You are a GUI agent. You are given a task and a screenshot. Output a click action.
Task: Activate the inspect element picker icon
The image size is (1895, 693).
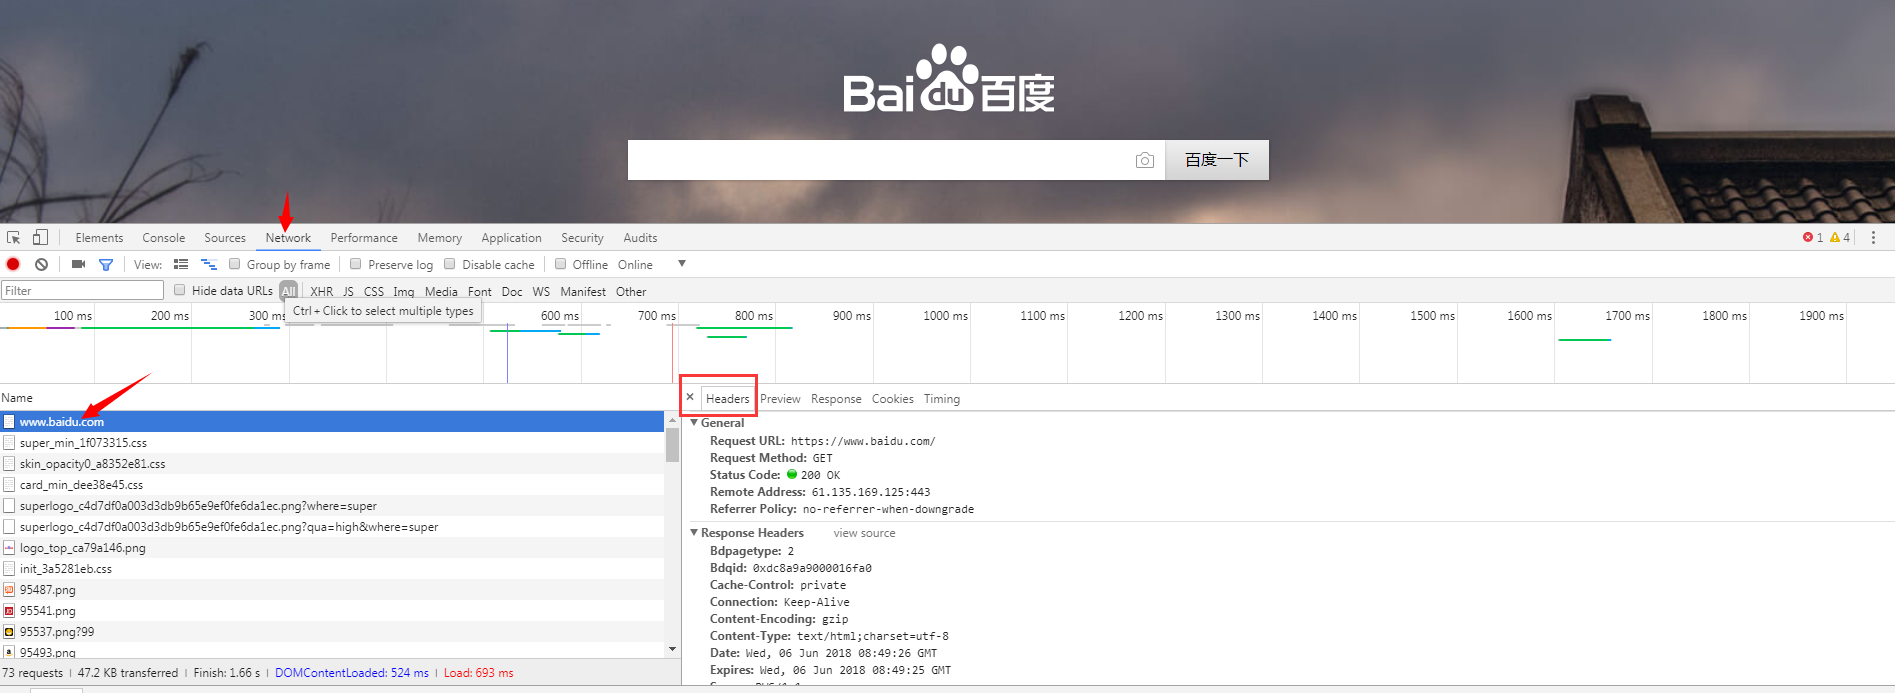pos(14,238)
